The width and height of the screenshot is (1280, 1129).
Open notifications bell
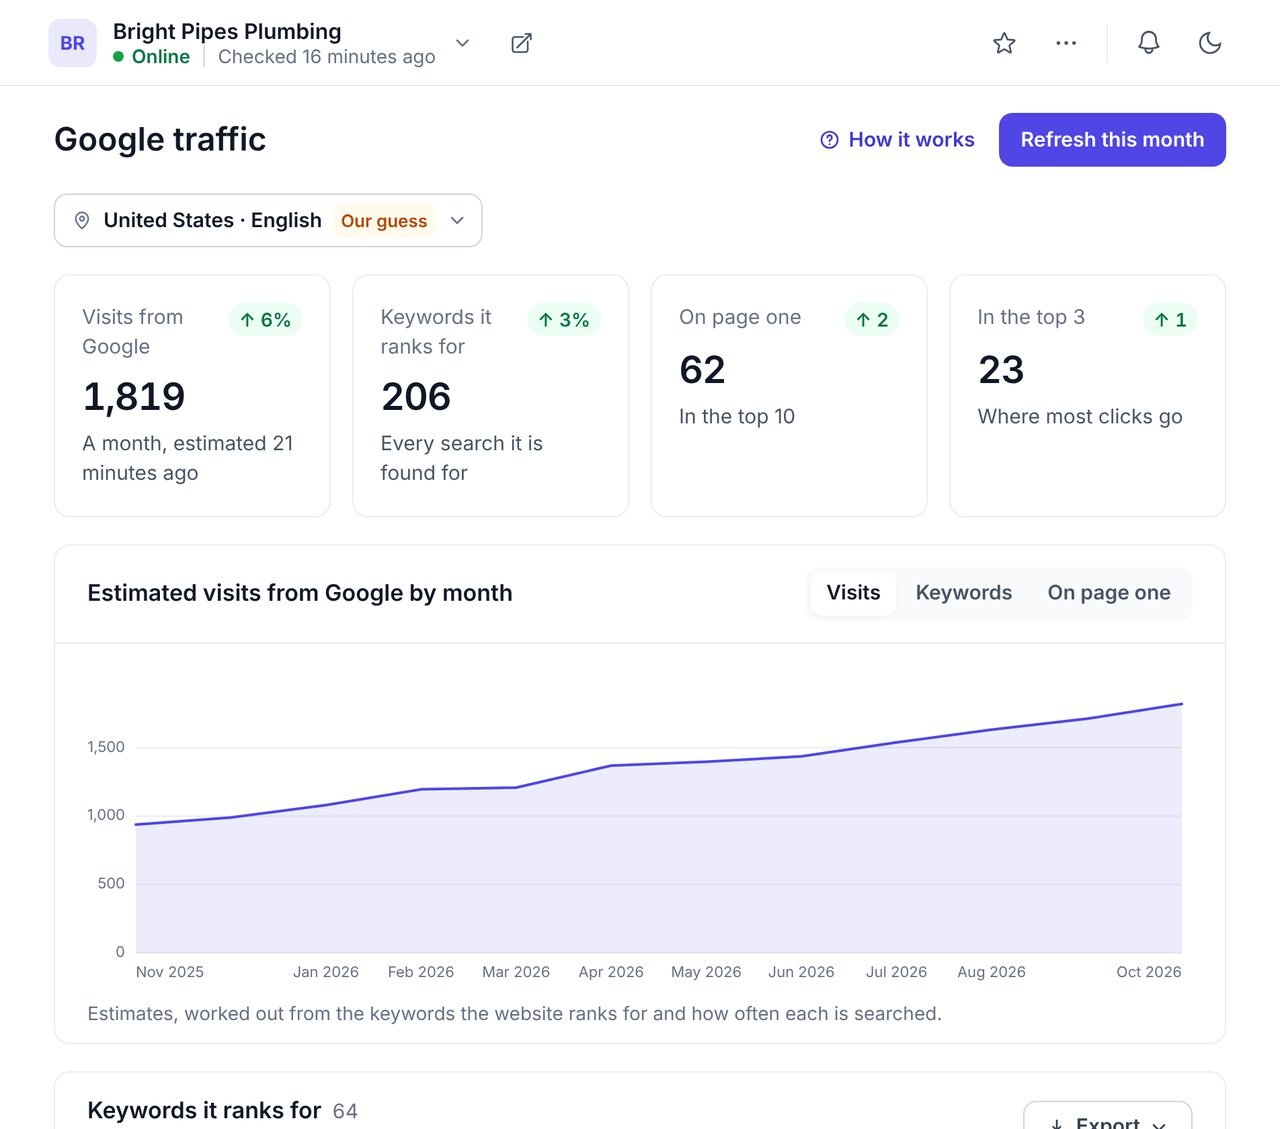1149,43
